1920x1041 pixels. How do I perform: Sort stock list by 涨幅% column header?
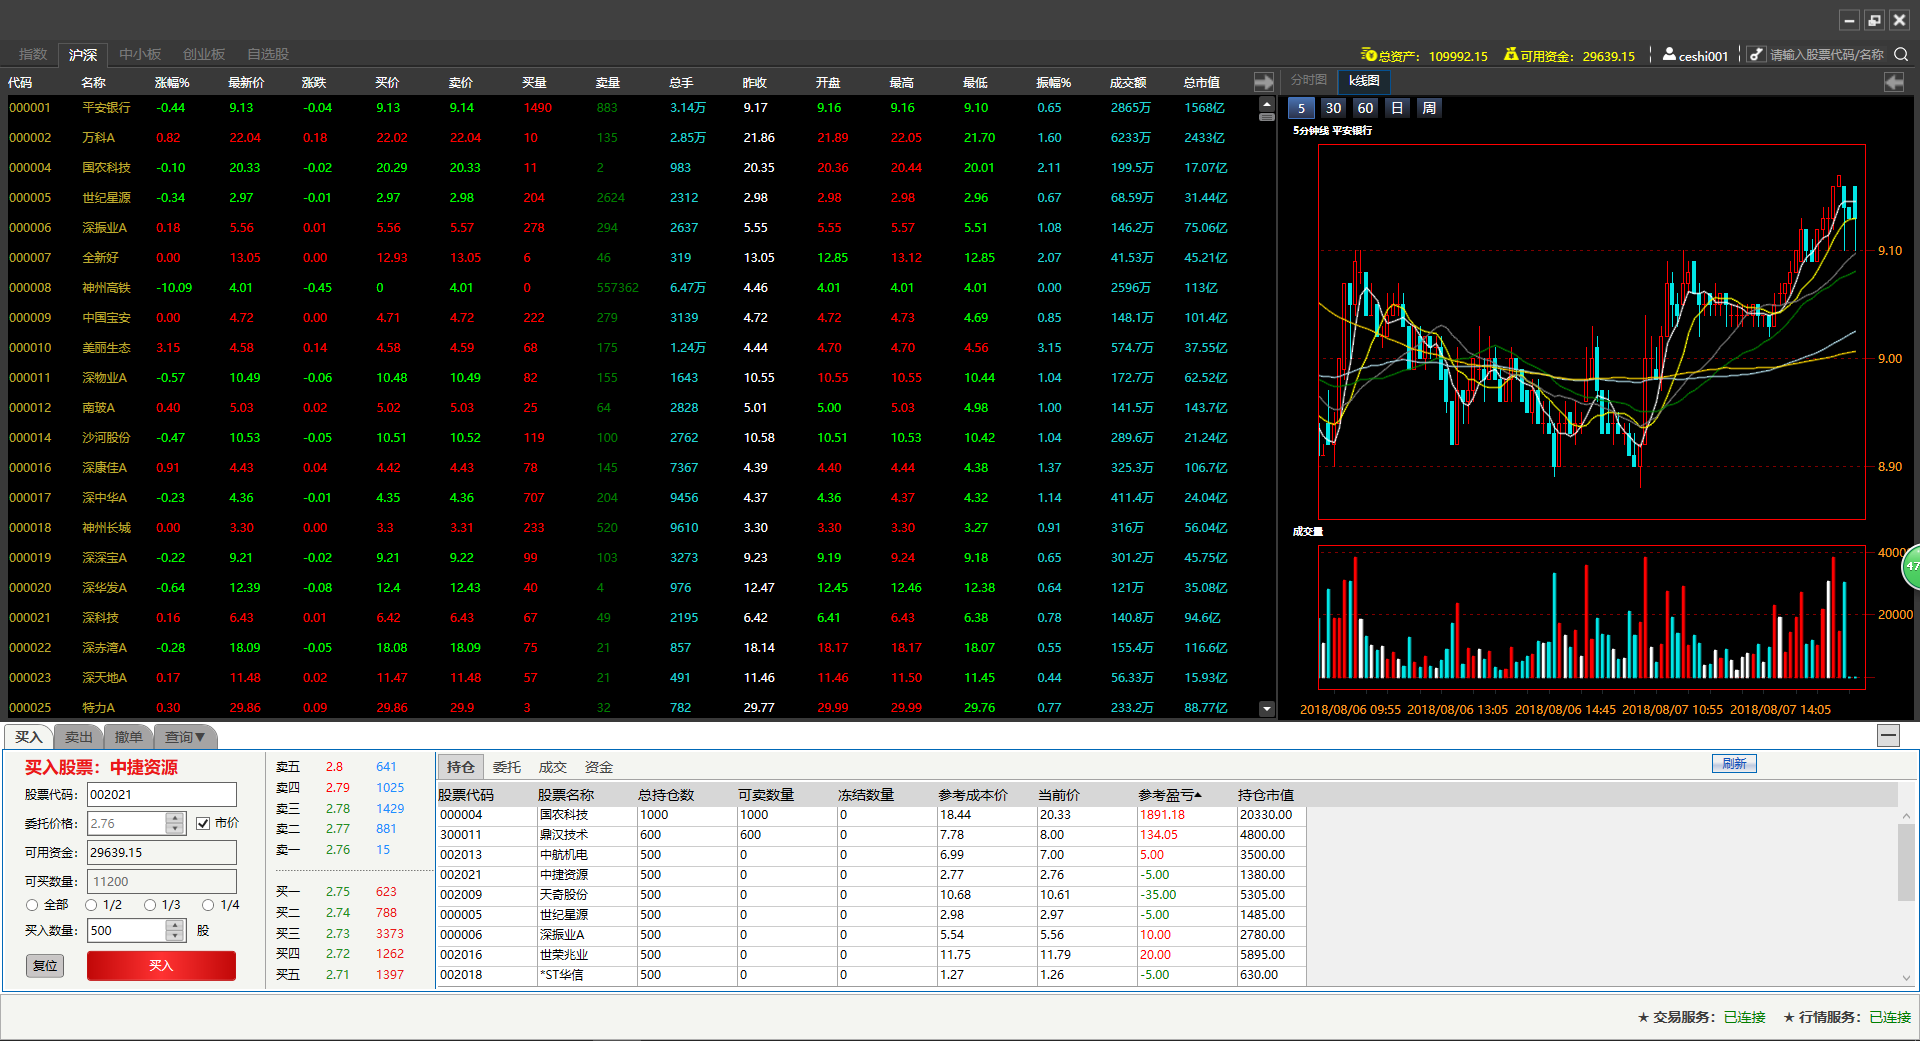click(172, 82)
